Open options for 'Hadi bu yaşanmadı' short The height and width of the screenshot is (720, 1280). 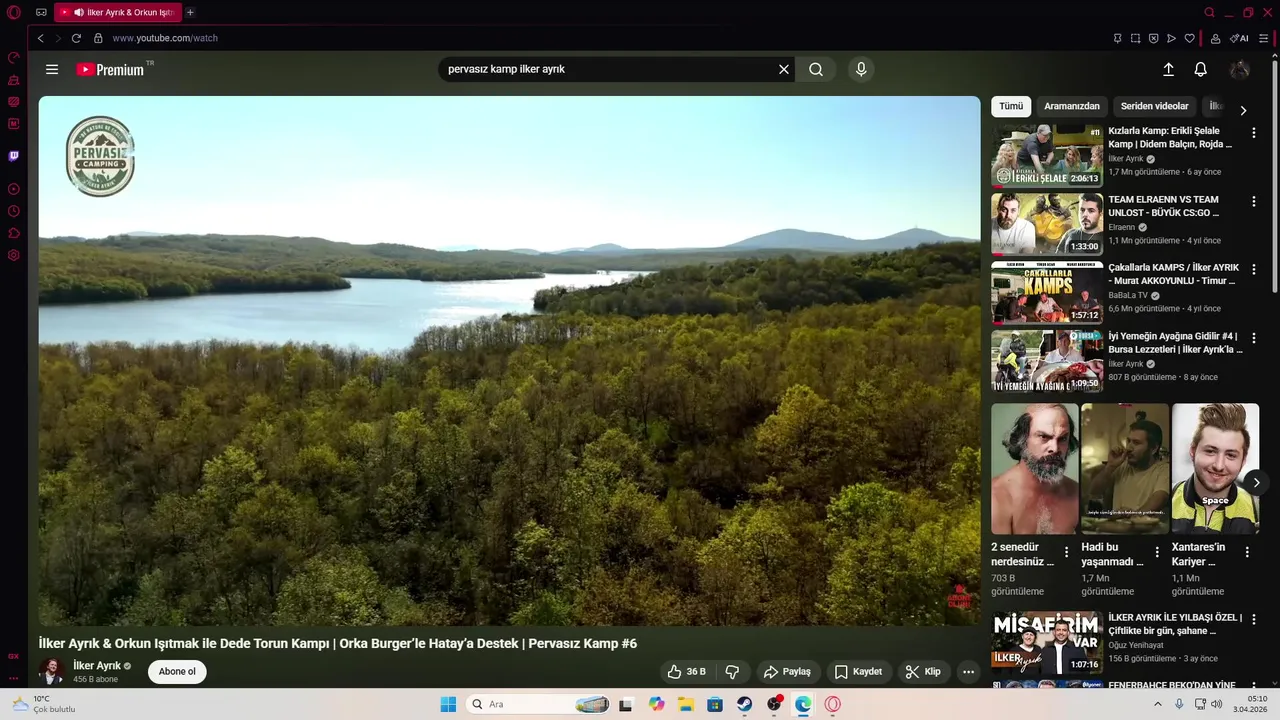pos(1157,552)
